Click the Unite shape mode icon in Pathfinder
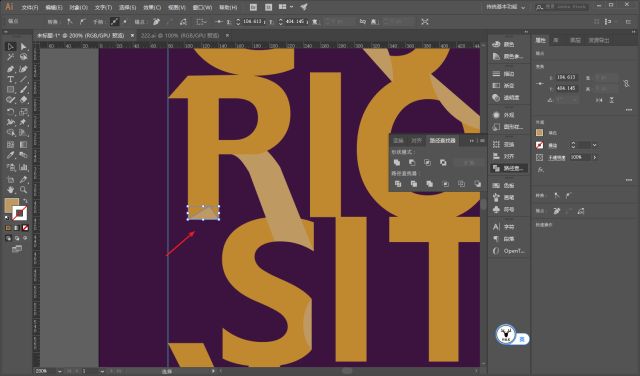 (397, 162)
